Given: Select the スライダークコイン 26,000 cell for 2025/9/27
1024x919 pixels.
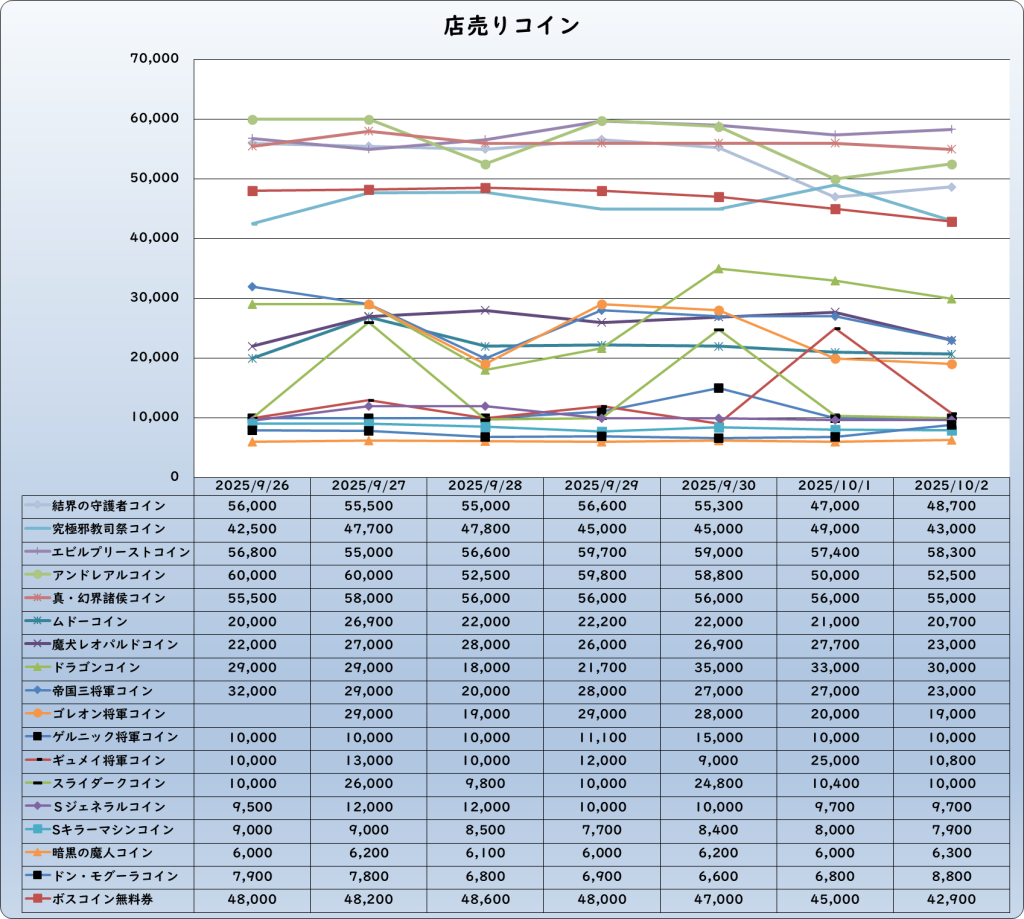Looking at the screenshot, I should tap(369, 783).
